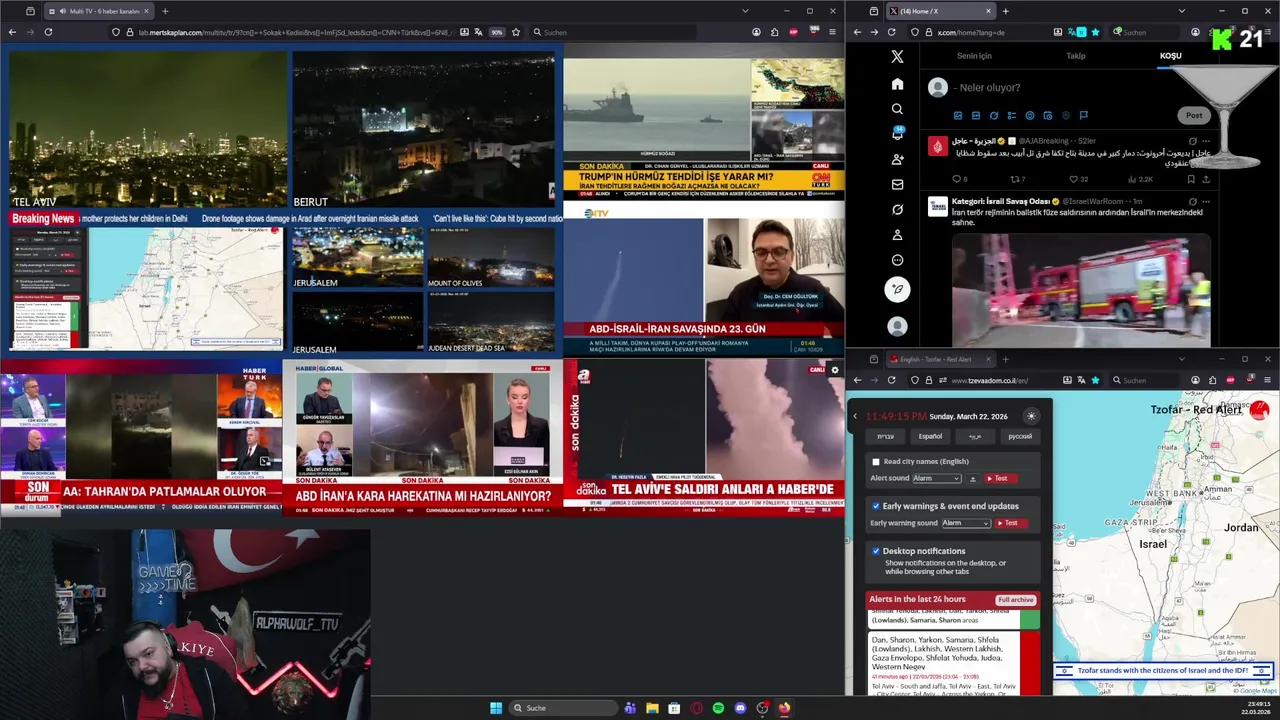Switch to Takip tab on X
Image resolution: width=1280 pixels, height=720 pixels.
click(1076, 56)
